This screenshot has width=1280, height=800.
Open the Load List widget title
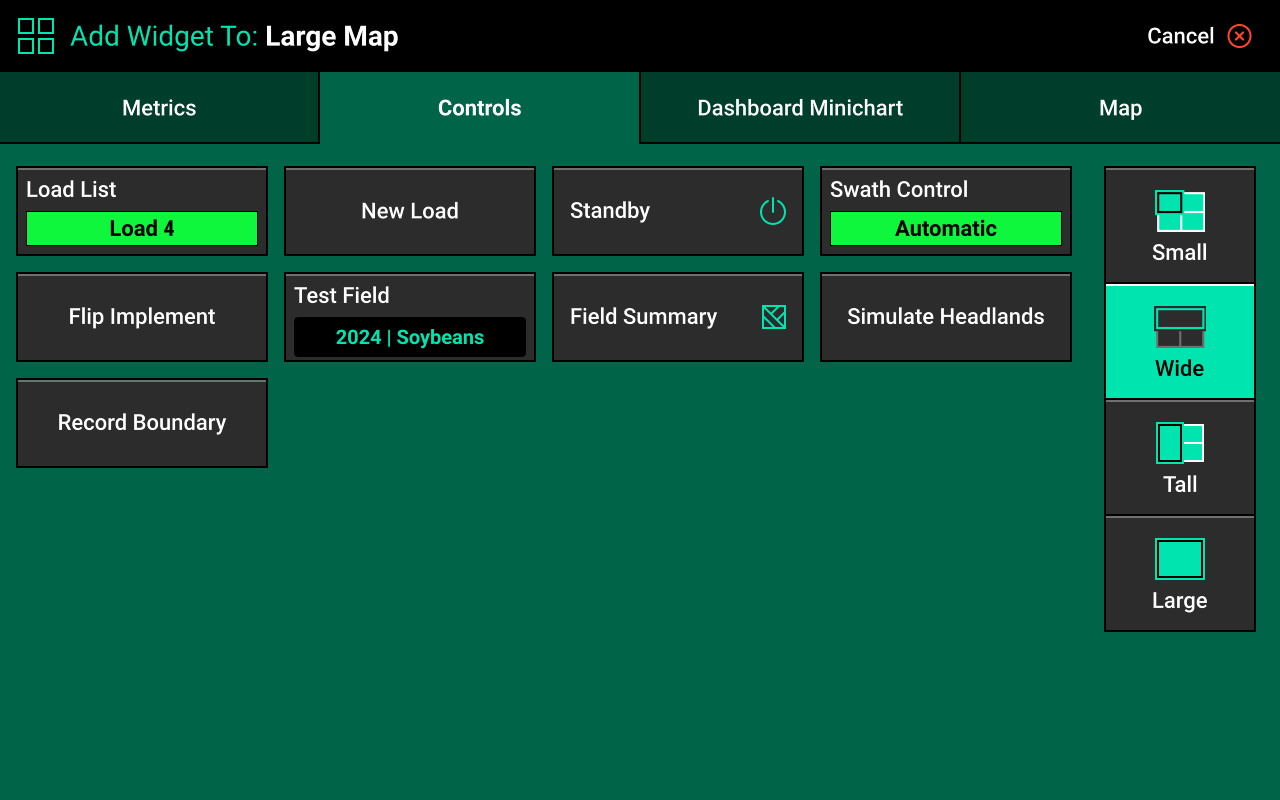[x=72, y=190]
